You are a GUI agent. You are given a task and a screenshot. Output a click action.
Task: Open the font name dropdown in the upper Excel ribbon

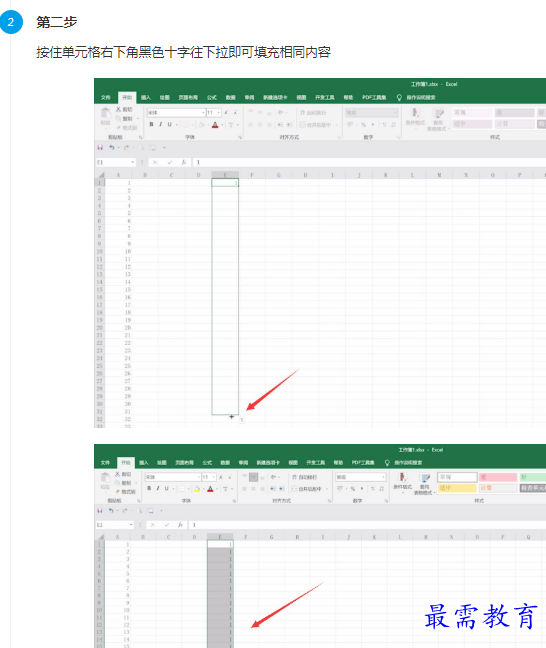coord(203,112)
